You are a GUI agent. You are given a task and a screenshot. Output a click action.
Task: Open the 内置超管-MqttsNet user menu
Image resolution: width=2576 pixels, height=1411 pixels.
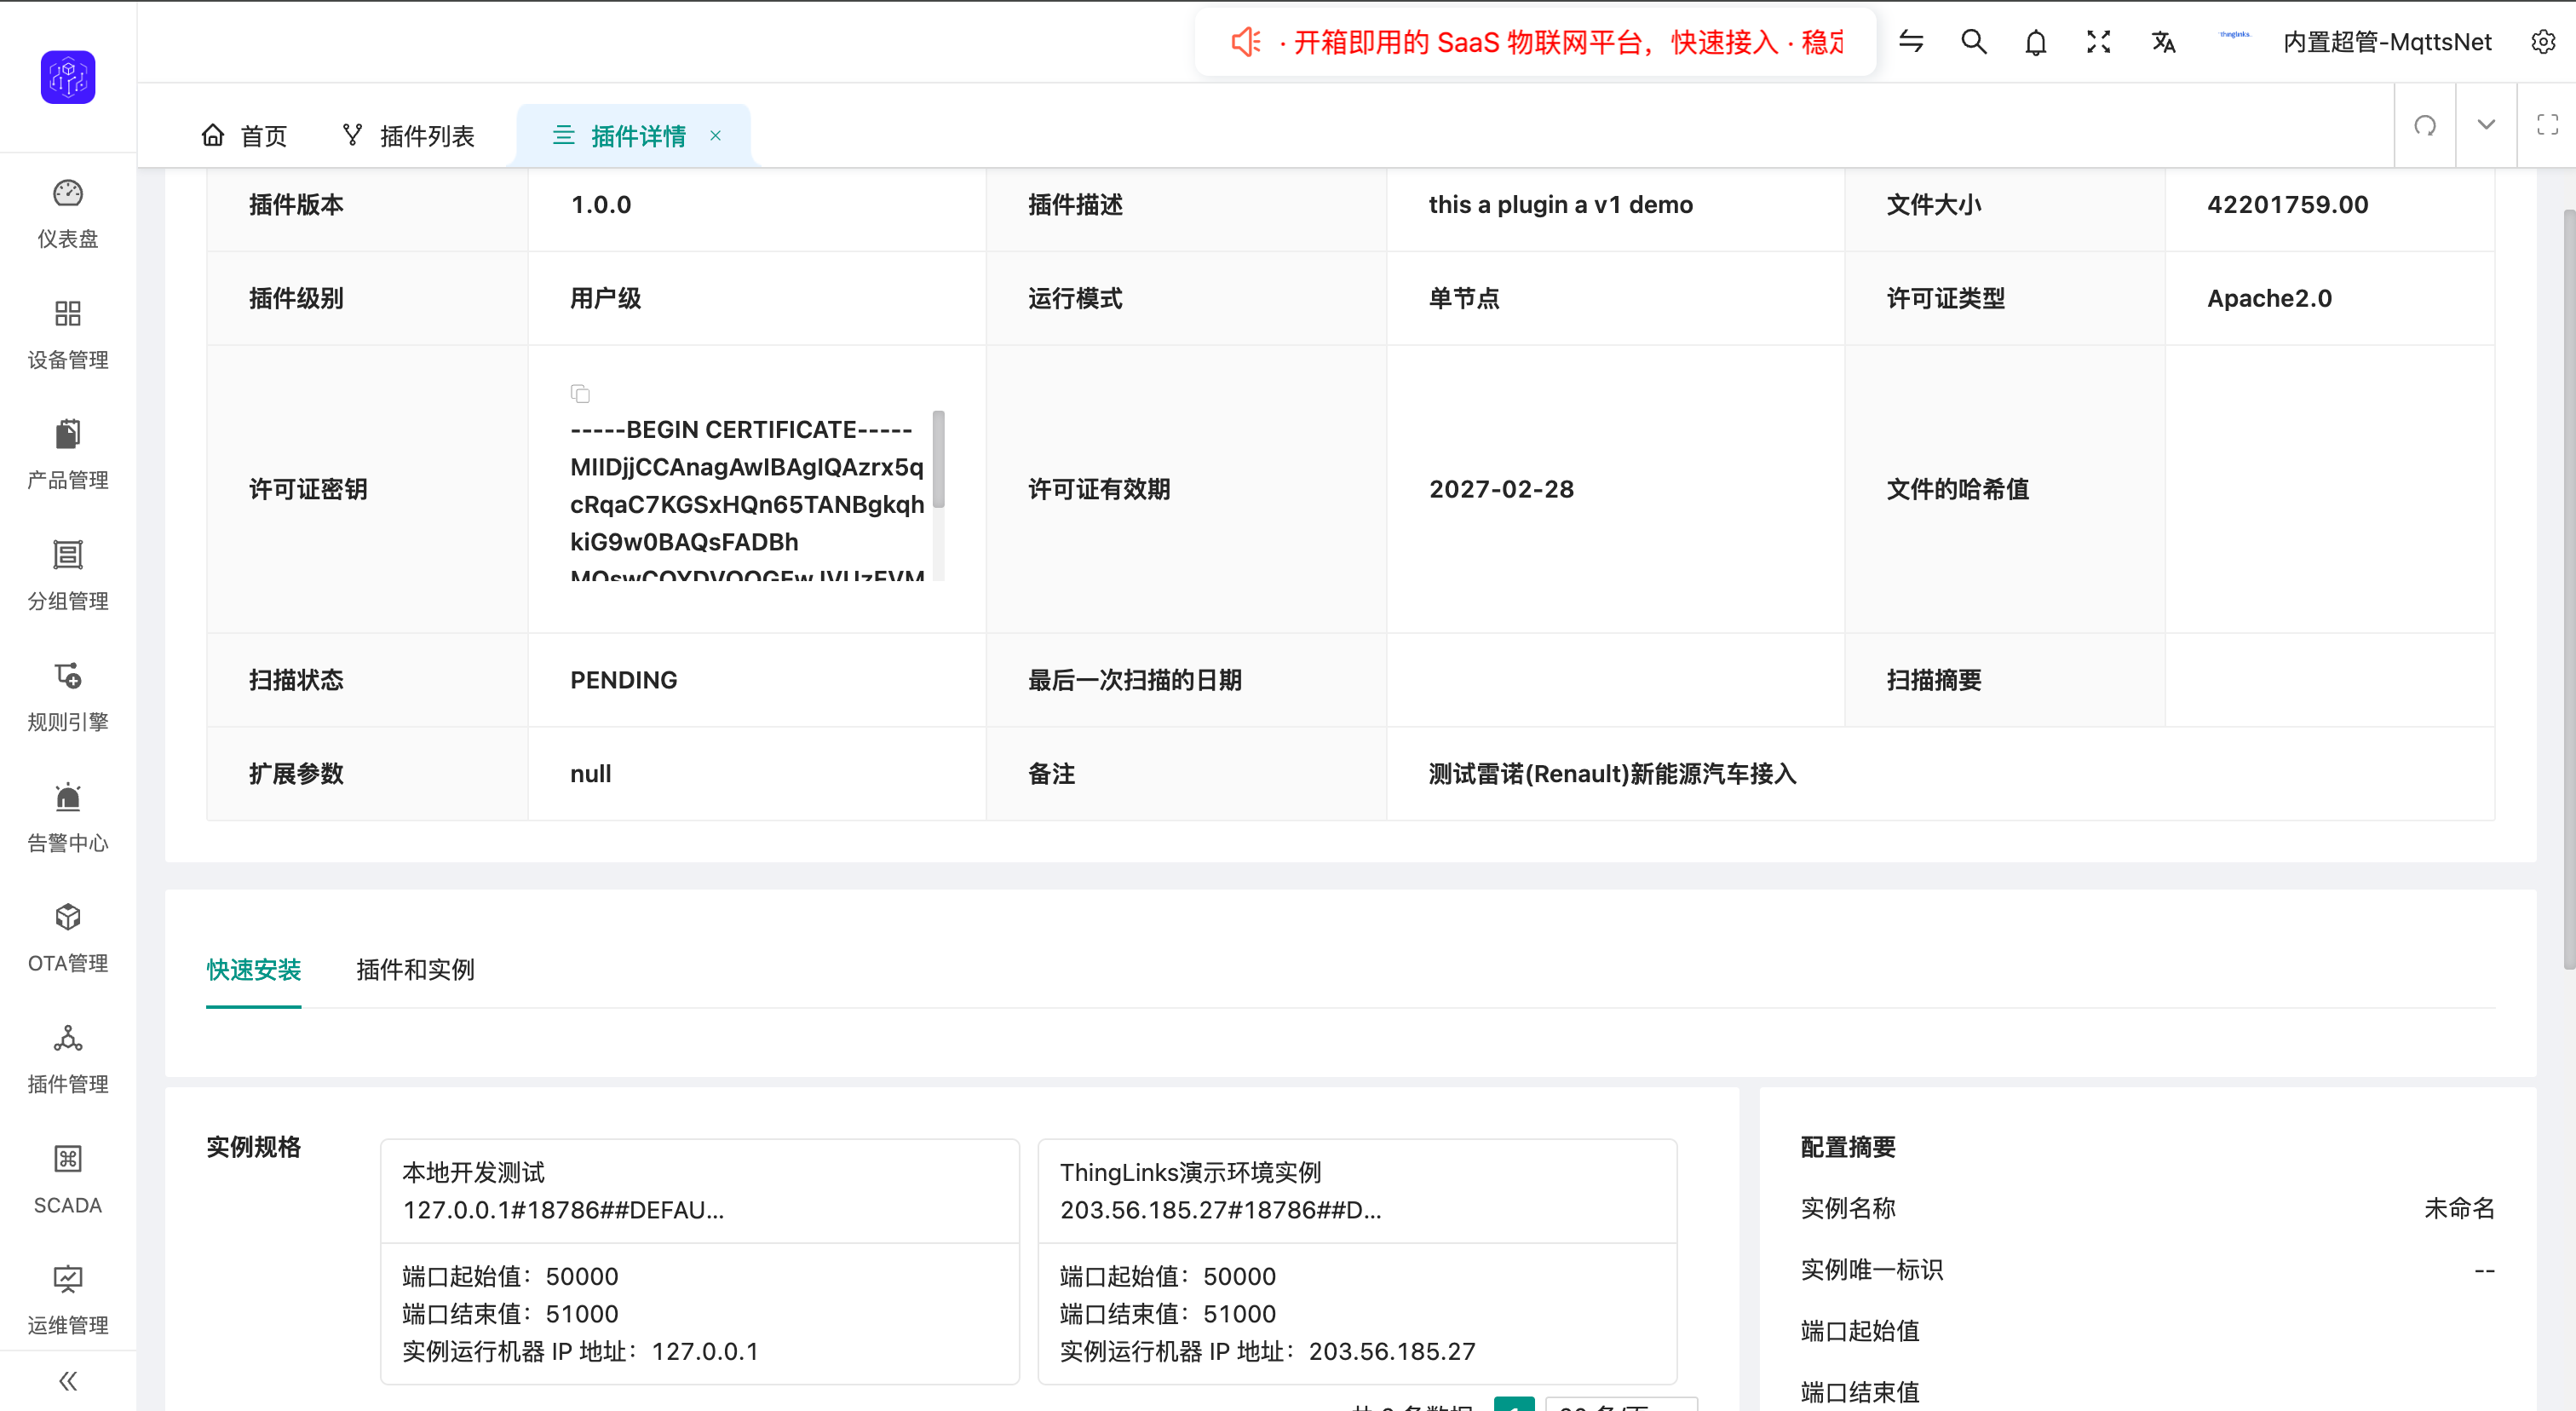tap(2387, 42)
